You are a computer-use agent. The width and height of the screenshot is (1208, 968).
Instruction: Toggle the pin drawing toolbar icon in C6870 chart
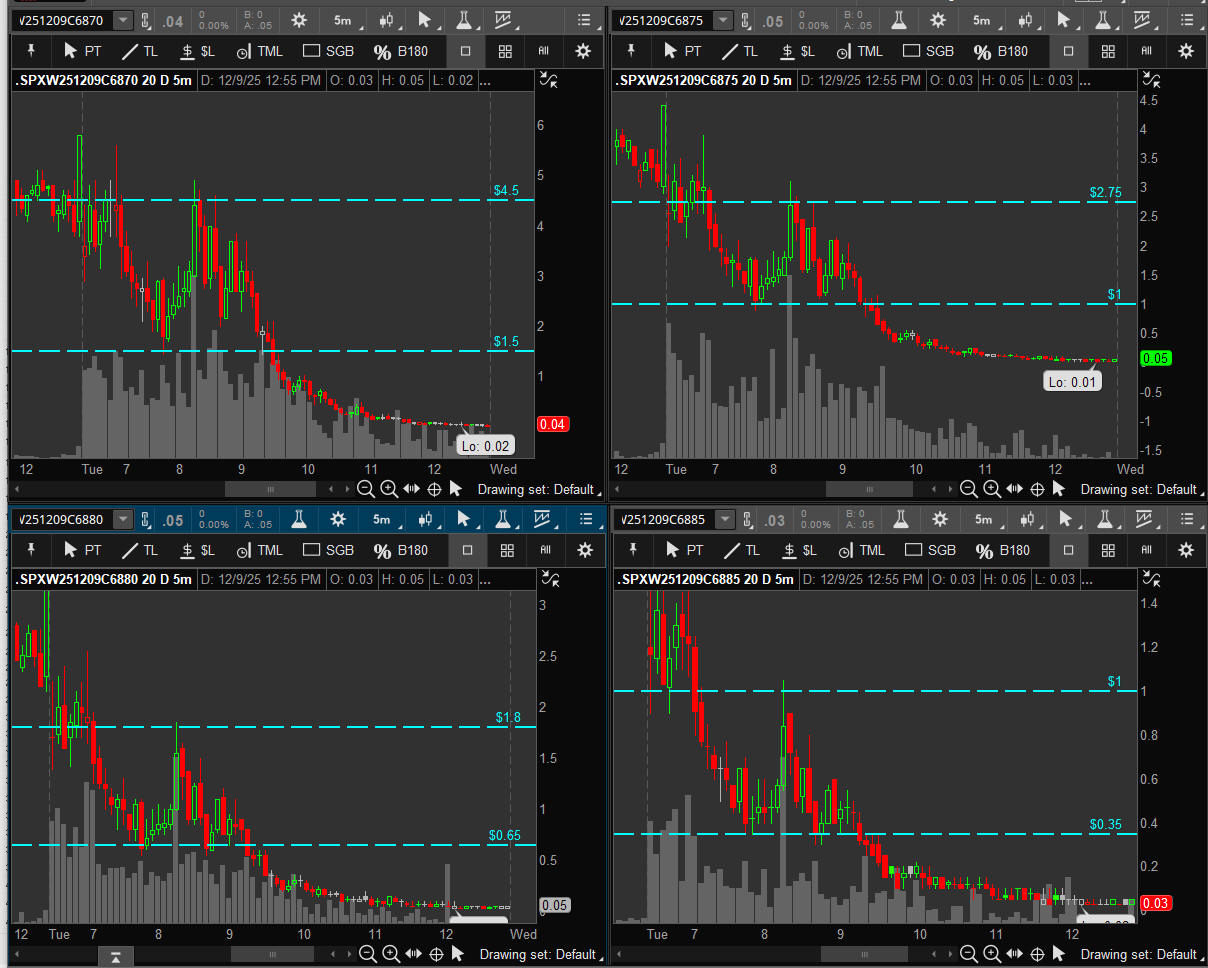[31, 51]
